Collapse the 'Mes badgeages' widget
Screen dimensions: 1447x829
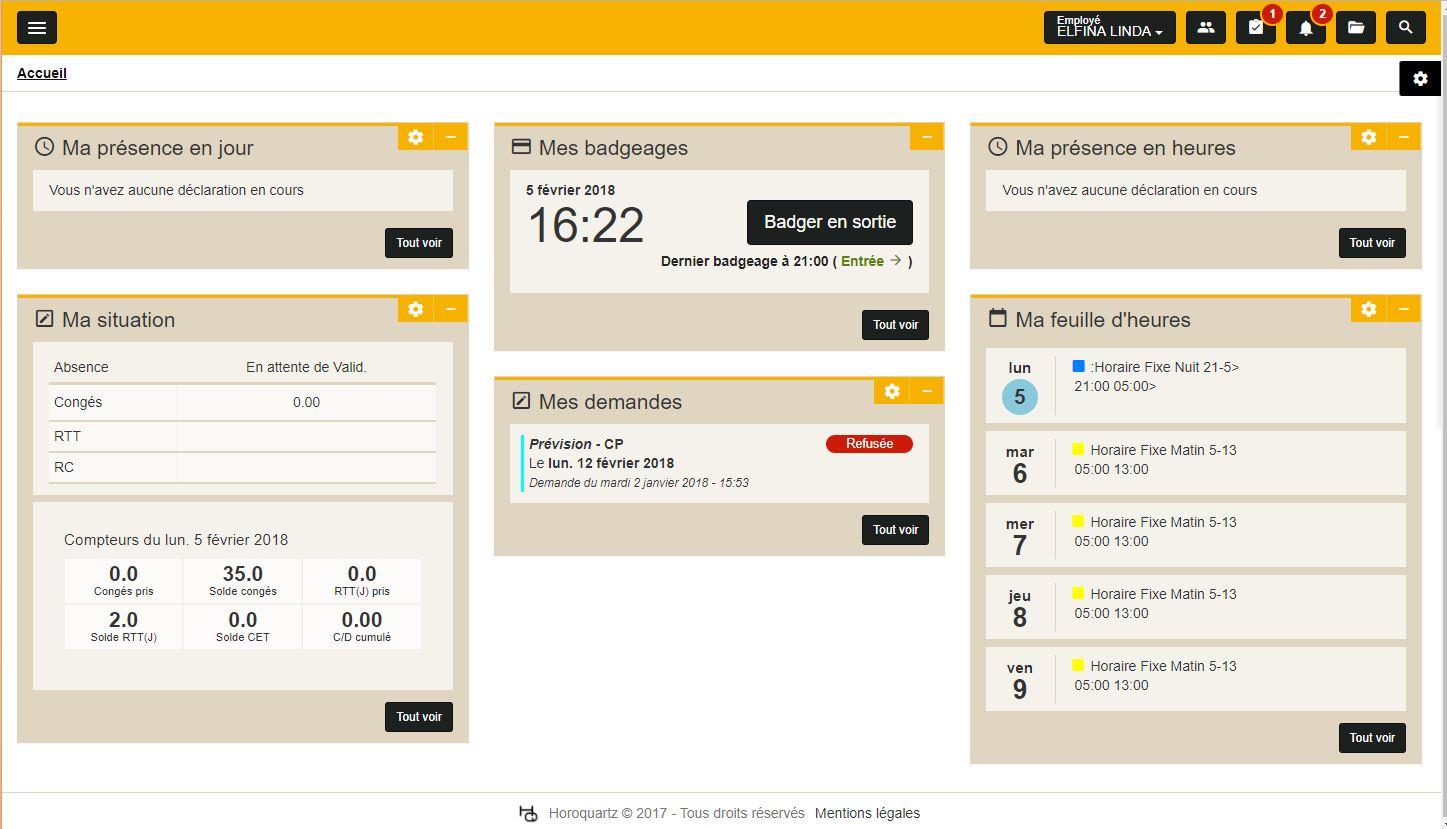[x=927, y=136]
